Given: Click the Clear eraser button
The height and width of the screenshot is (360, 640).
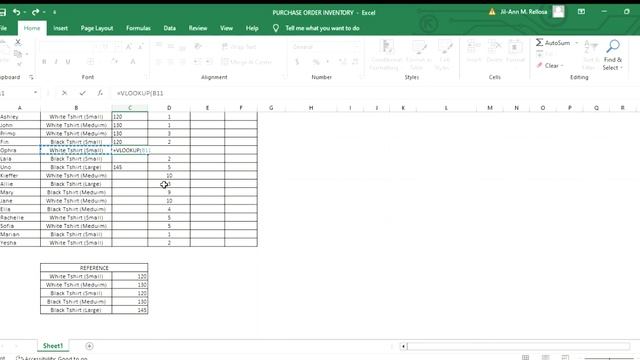Looking at the screenshot, I should point(549,66).
